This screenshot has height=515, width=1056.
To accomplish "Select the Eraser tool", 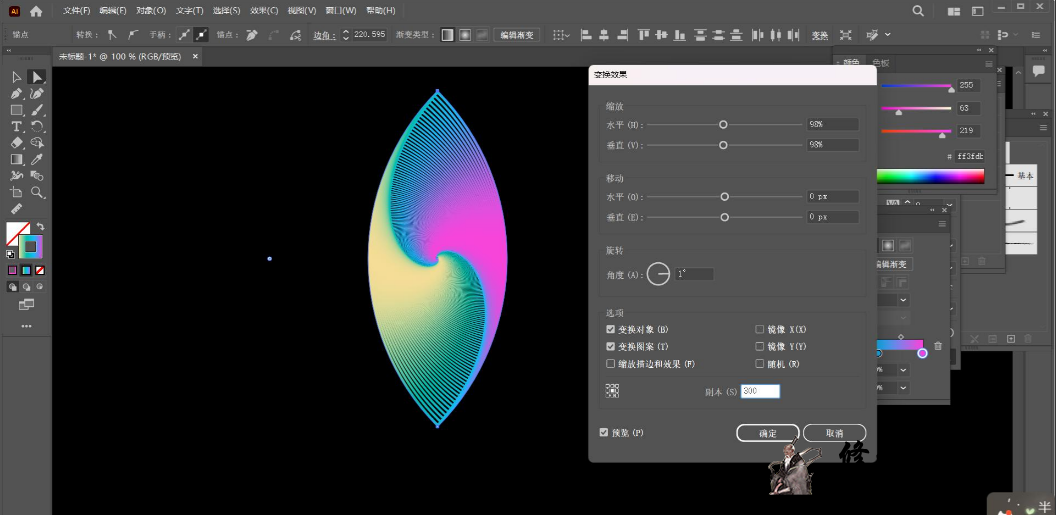I will coord(17,143).
